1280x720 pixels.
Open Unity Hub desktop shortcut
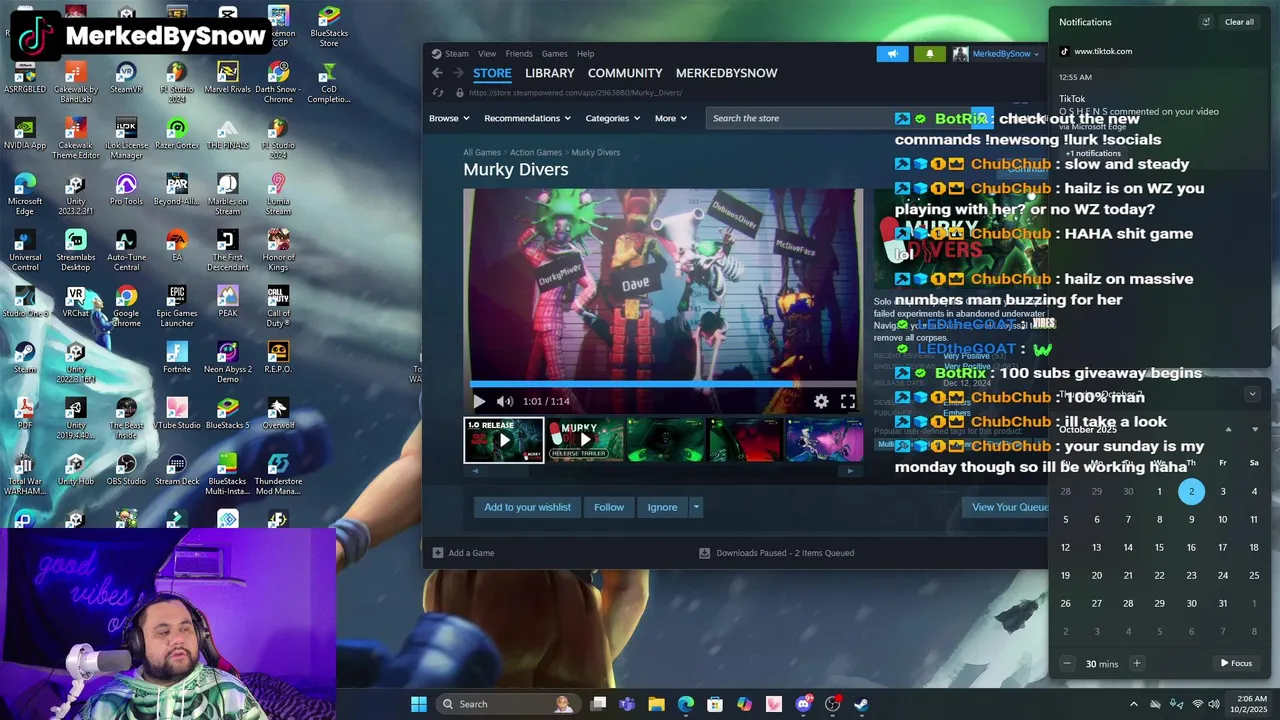(x=75, y=470)
